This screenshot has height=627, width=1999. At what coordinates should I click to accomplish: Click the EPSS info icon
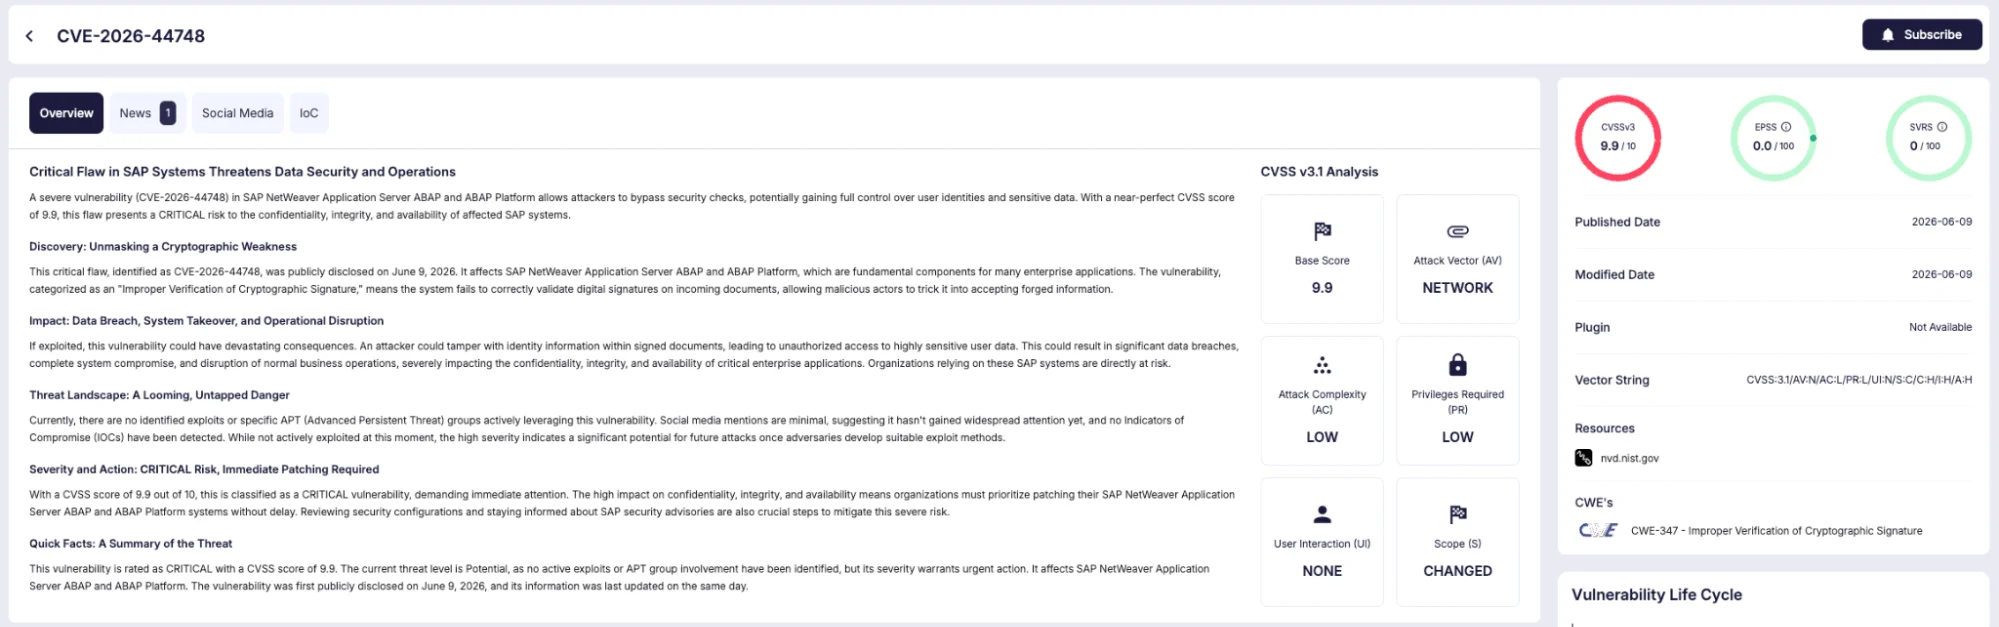(1785, 127)
